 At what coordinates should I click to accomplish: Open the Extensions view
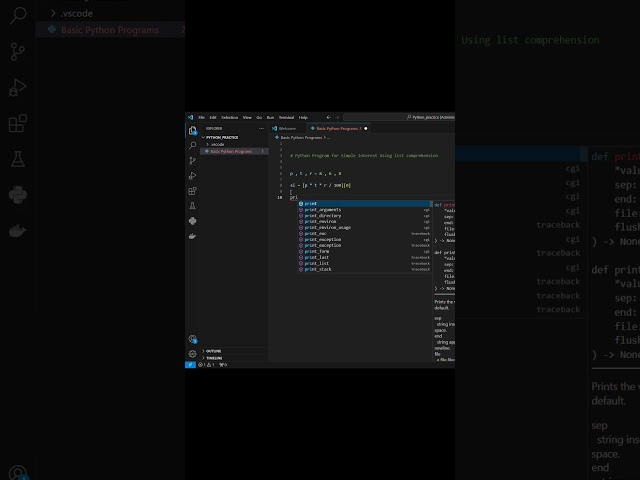(x=192, y=191)
